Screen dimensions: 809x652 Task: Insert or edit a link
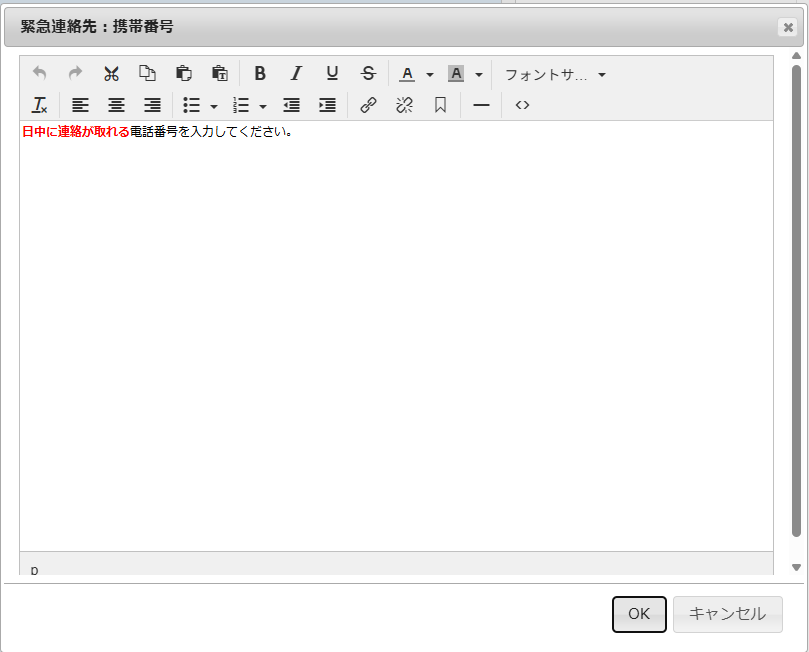[x=368, y=105]
